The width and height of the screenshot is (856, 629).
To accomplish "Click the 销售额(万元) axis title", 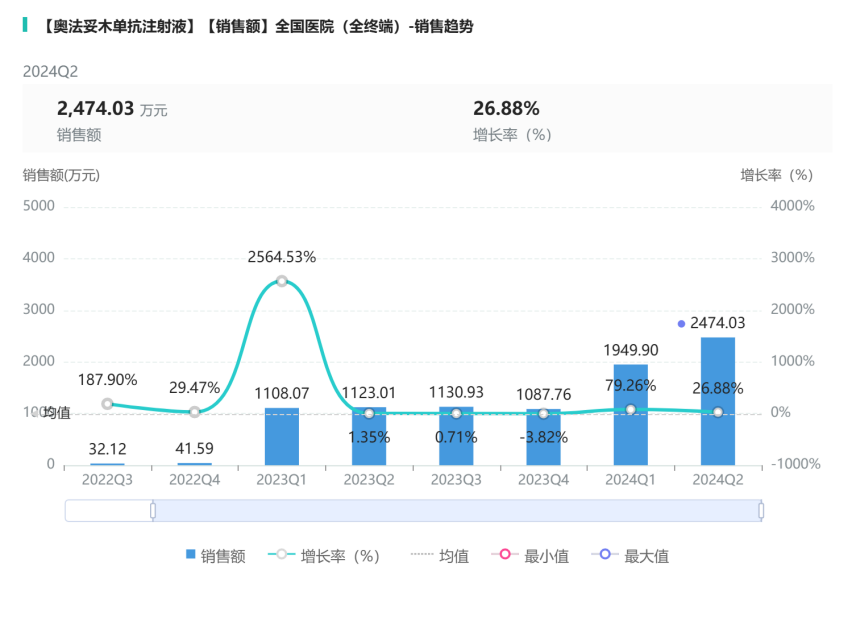I will coord(61,175).
